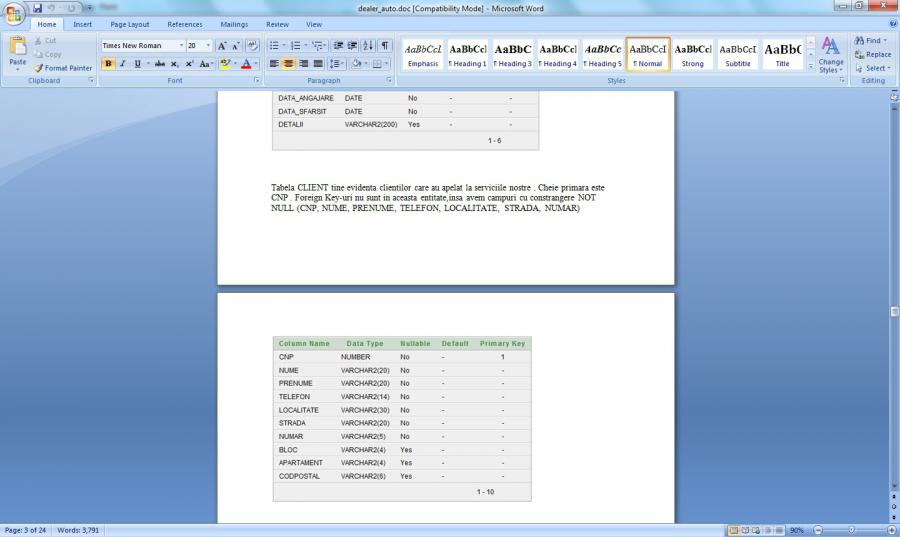Click the Replace button
The width and height of the screenshot is (900, 537).
point(873,55)
